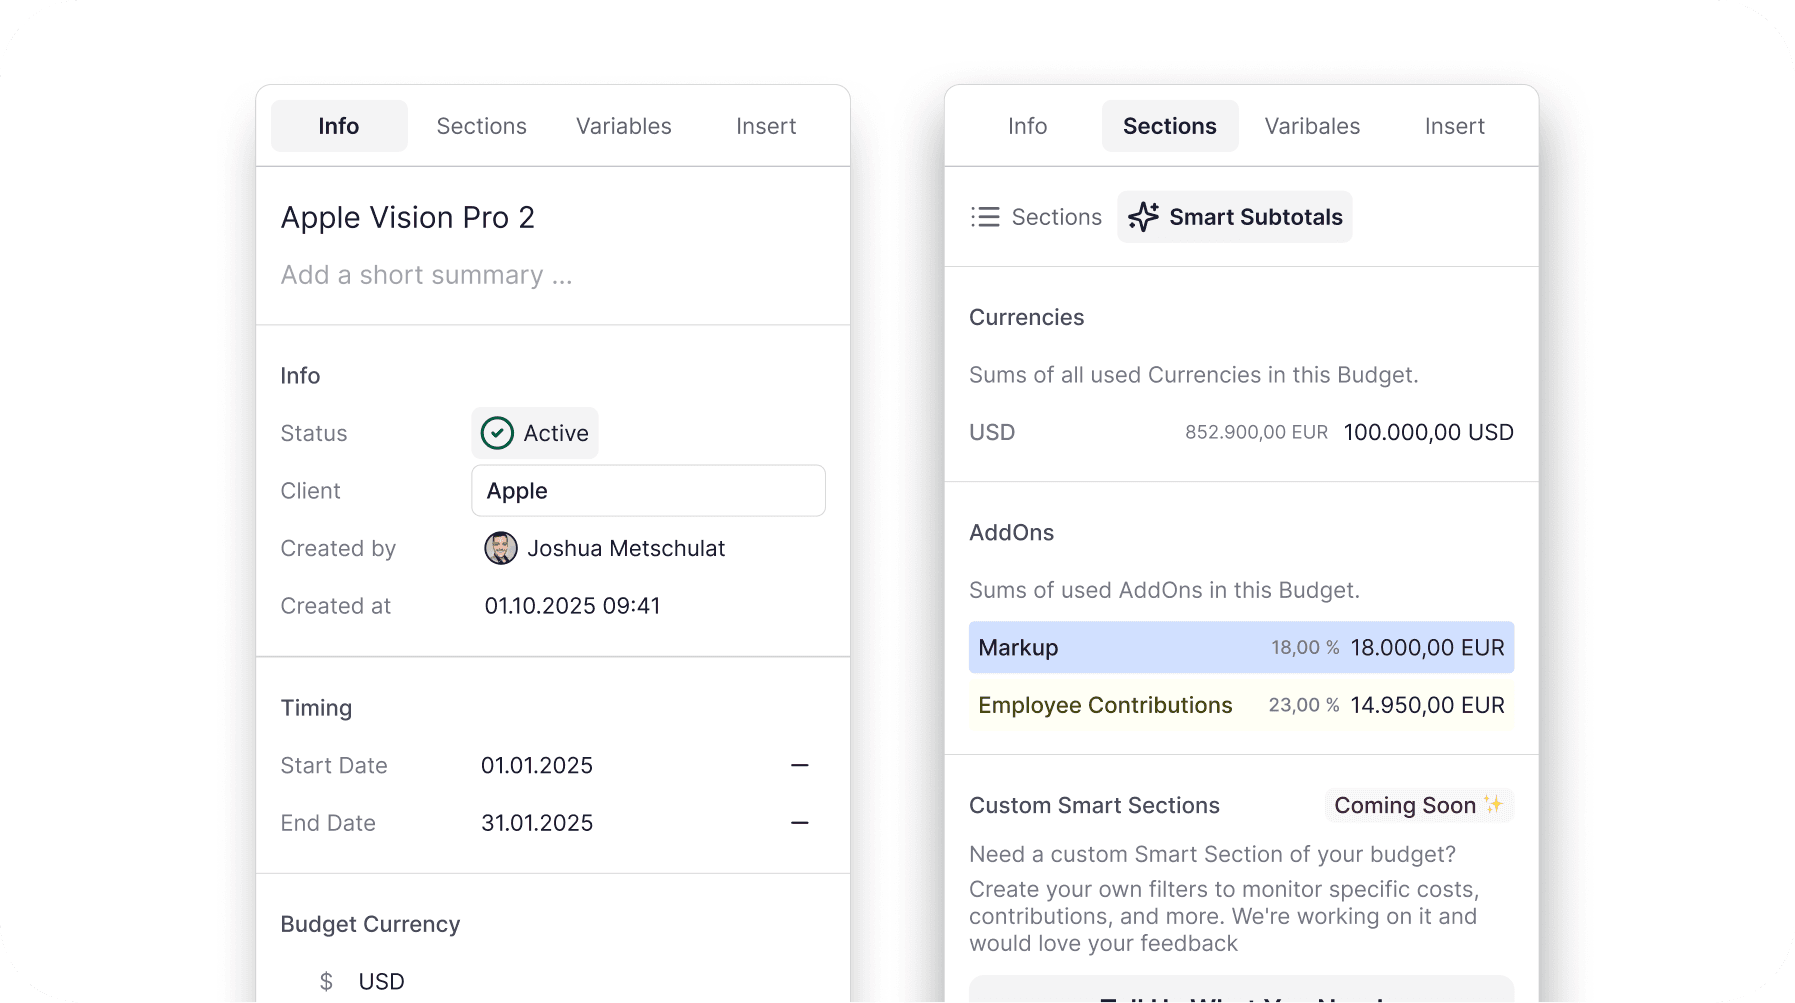
Task: Click the Joshua Metschulat name
Action: [x=626, y=548]
